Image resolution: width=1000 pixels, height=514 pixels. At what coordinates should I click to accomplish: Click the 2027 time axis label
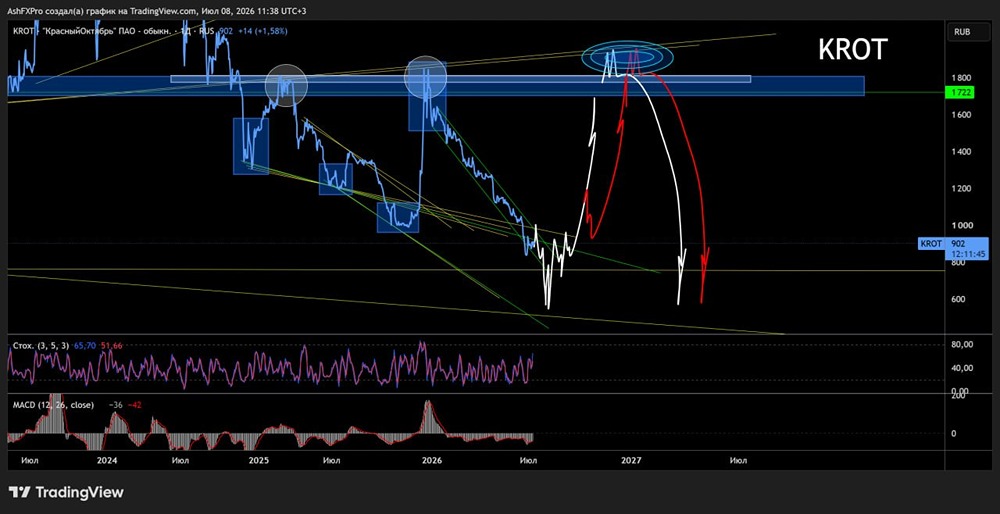pos(631,460)
